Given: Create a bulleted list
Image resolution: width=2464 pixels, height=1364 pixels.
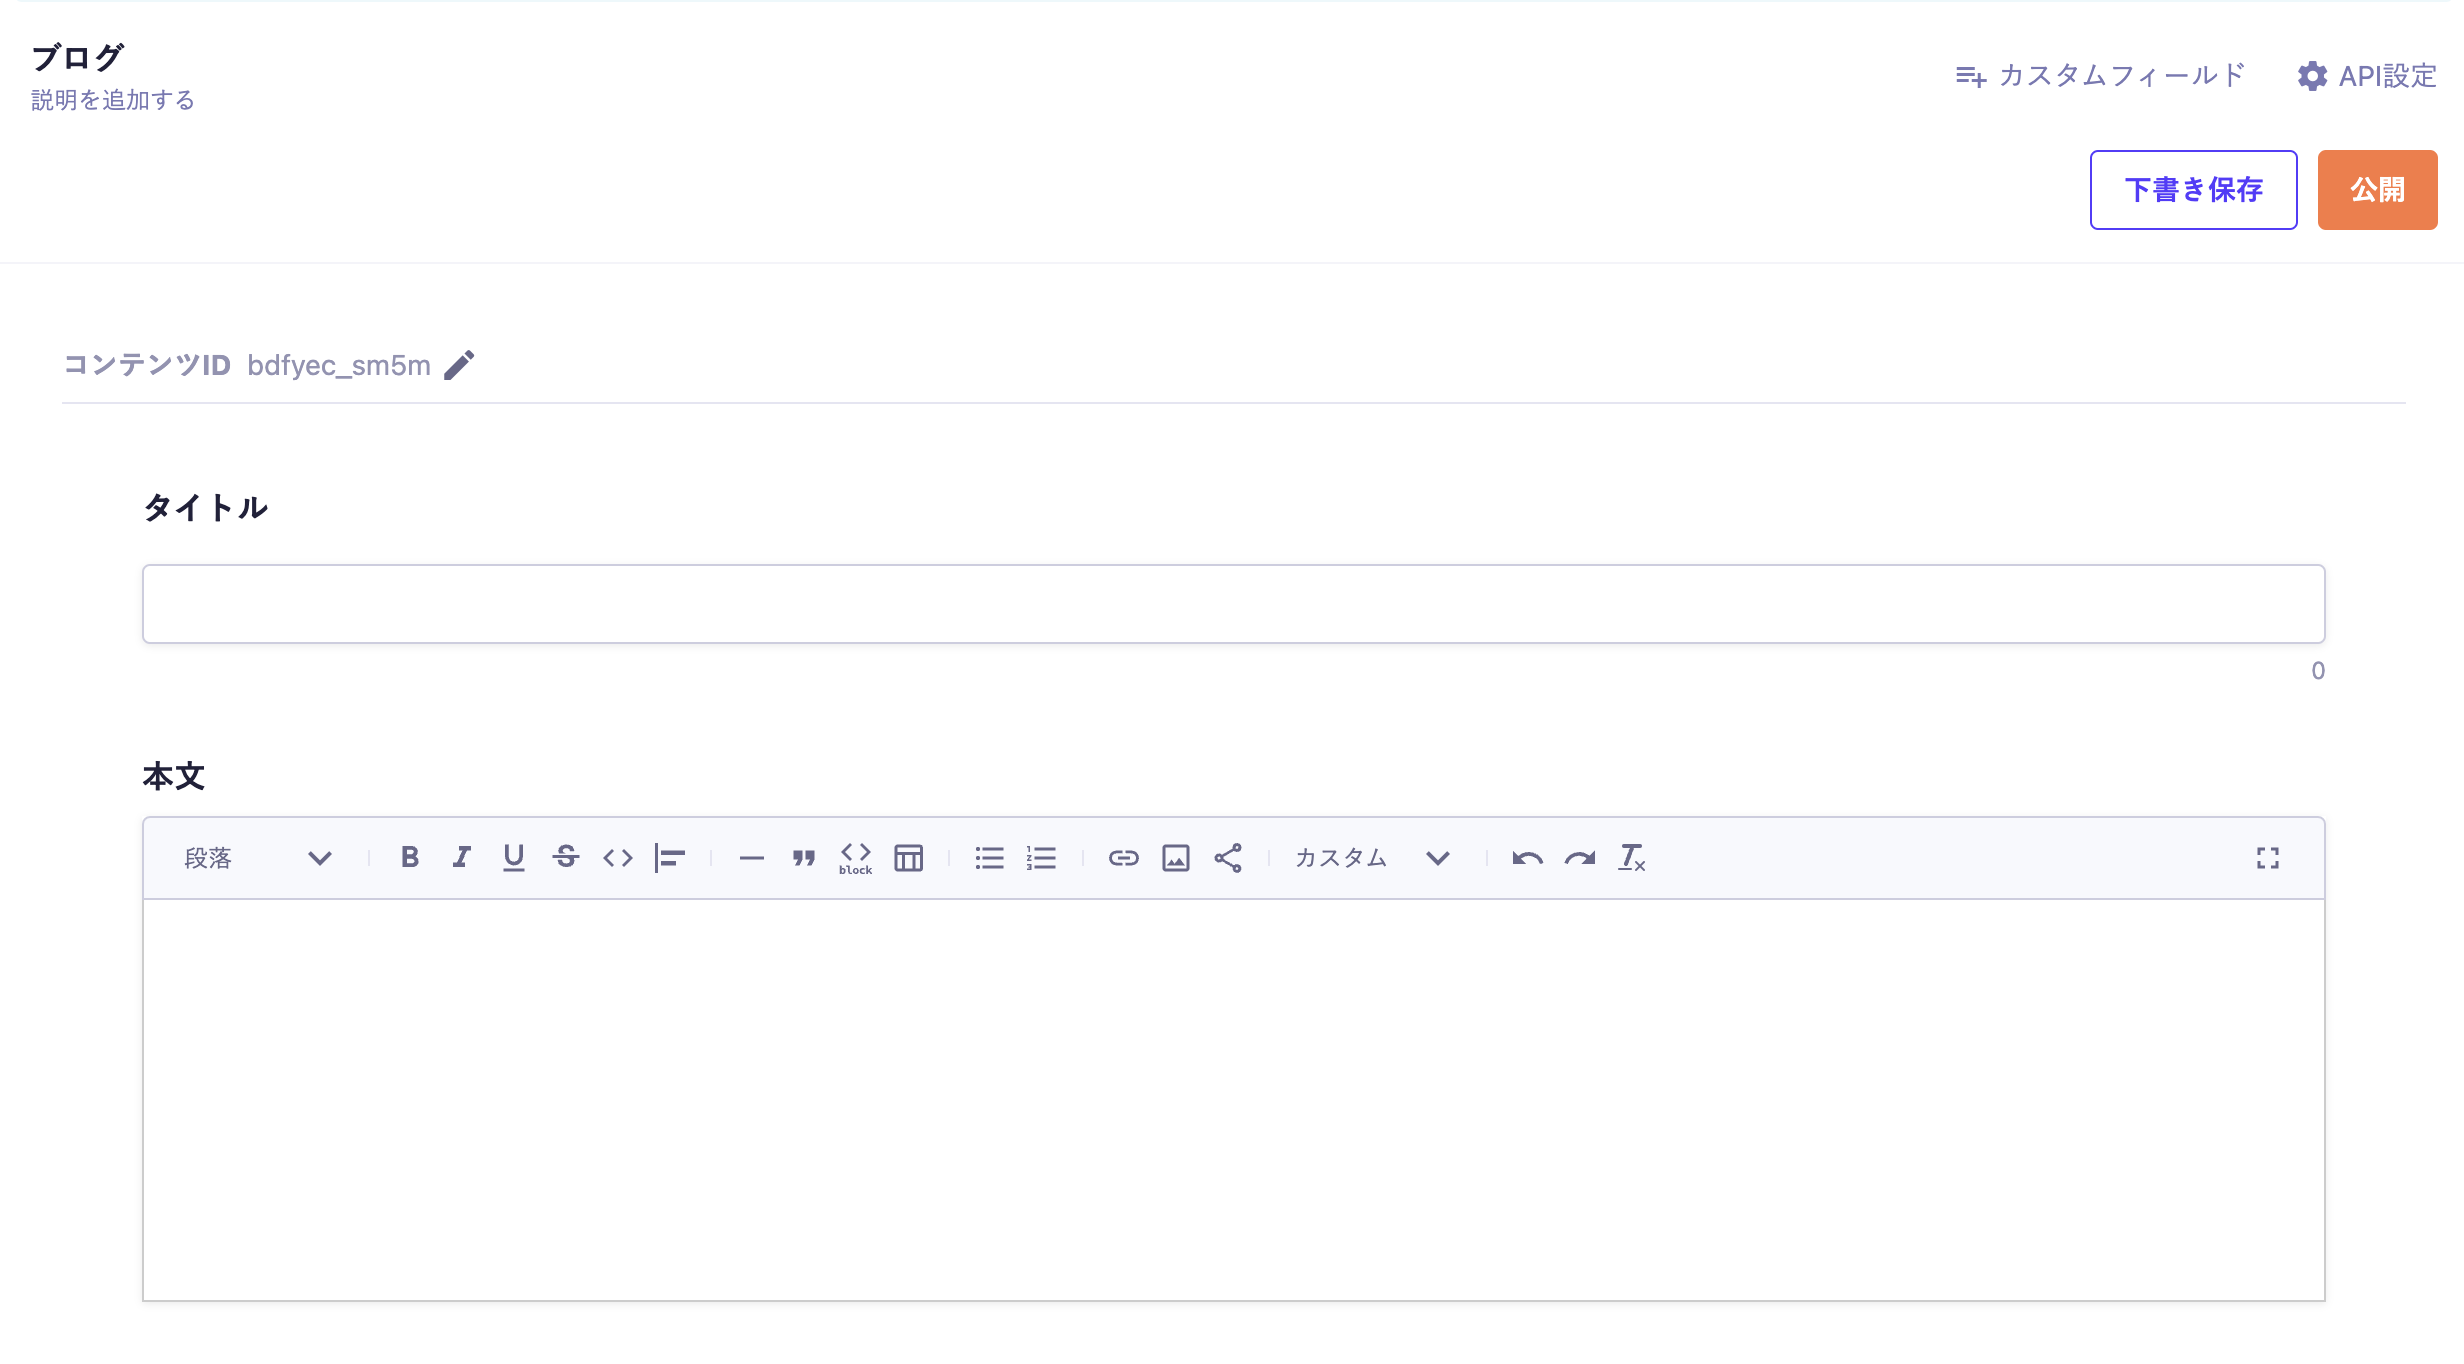Looking at the screenshot, I should [989, 857].
